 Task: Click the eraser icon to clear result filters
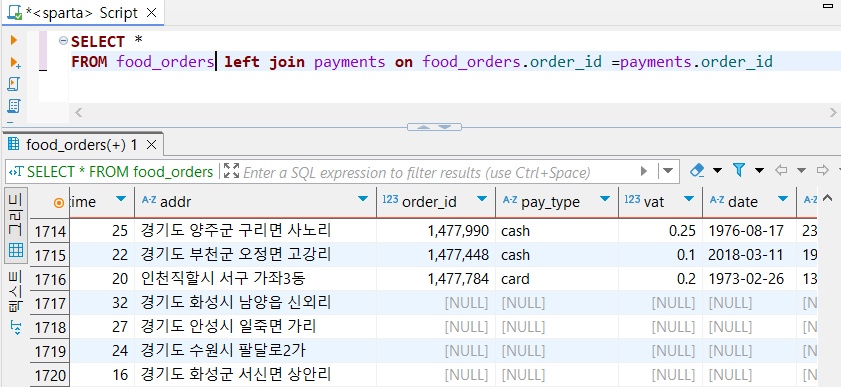coord(696,171)
